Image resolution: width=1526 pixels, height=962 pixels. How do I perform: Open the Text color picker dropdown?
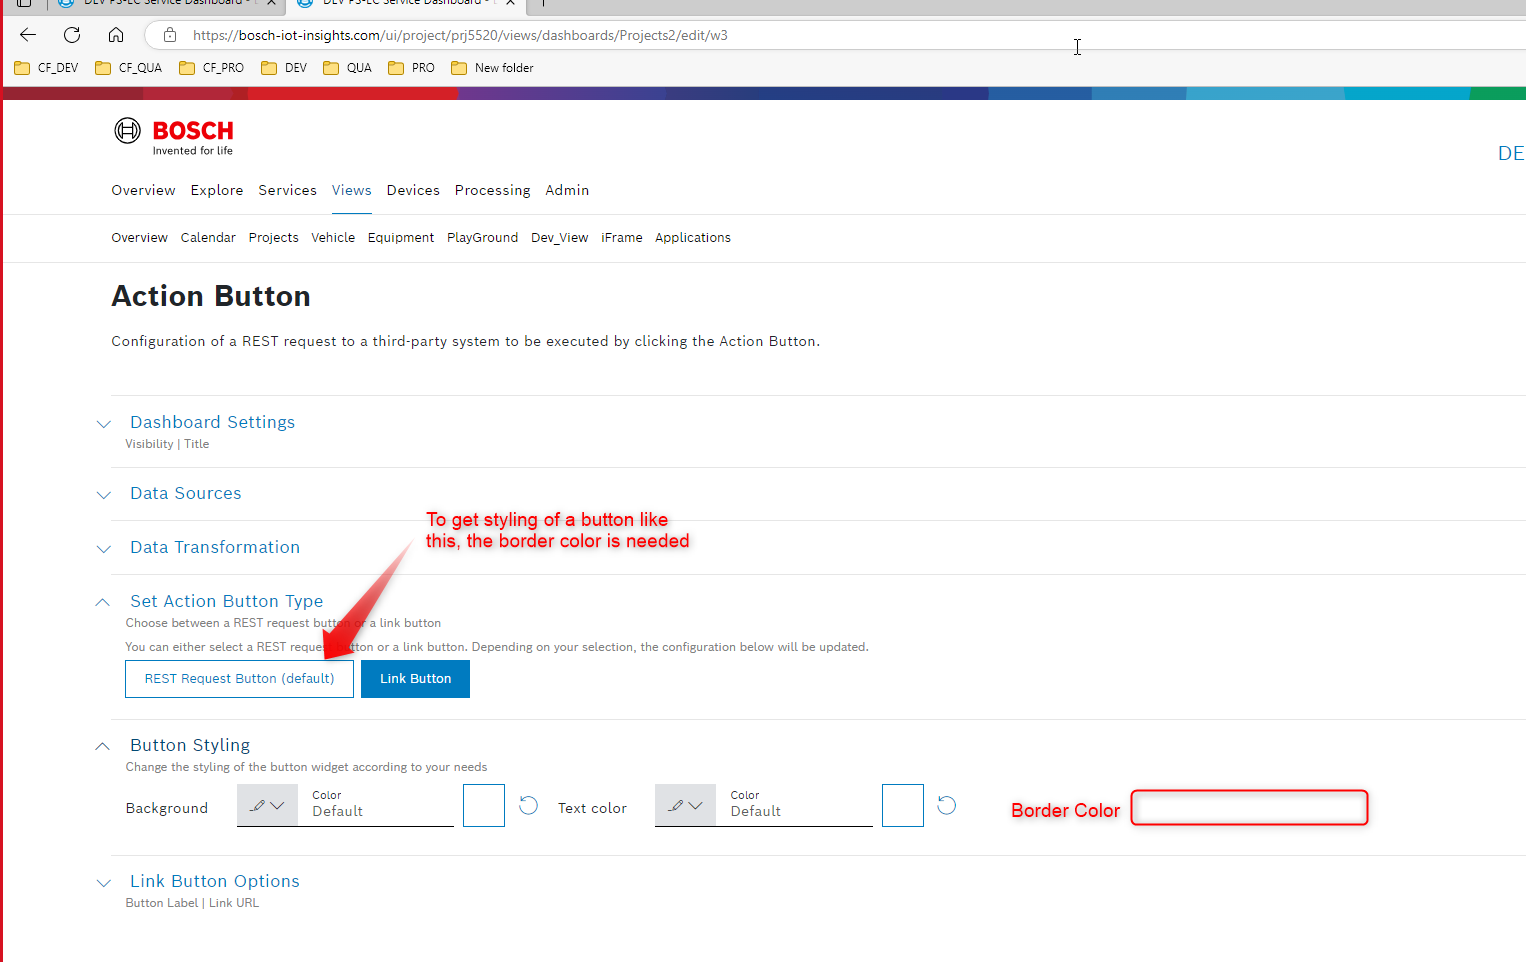pos(685,806)
